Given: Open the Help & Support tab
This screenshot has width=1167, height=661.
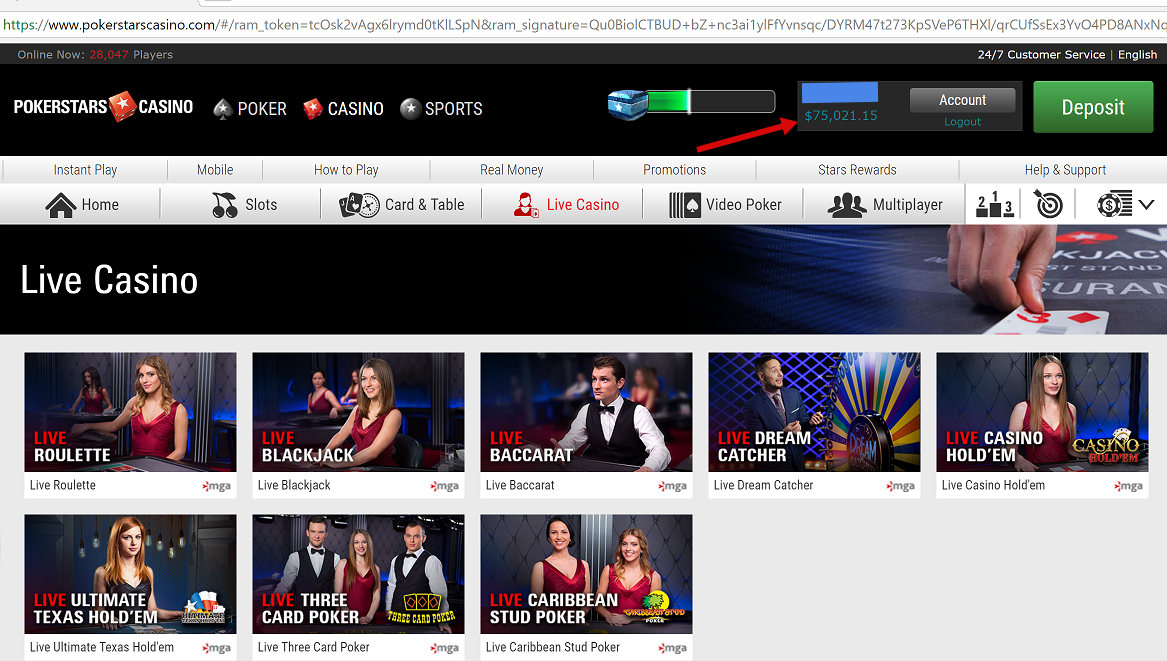Looking at the screenshot, I should [1065, 170].
